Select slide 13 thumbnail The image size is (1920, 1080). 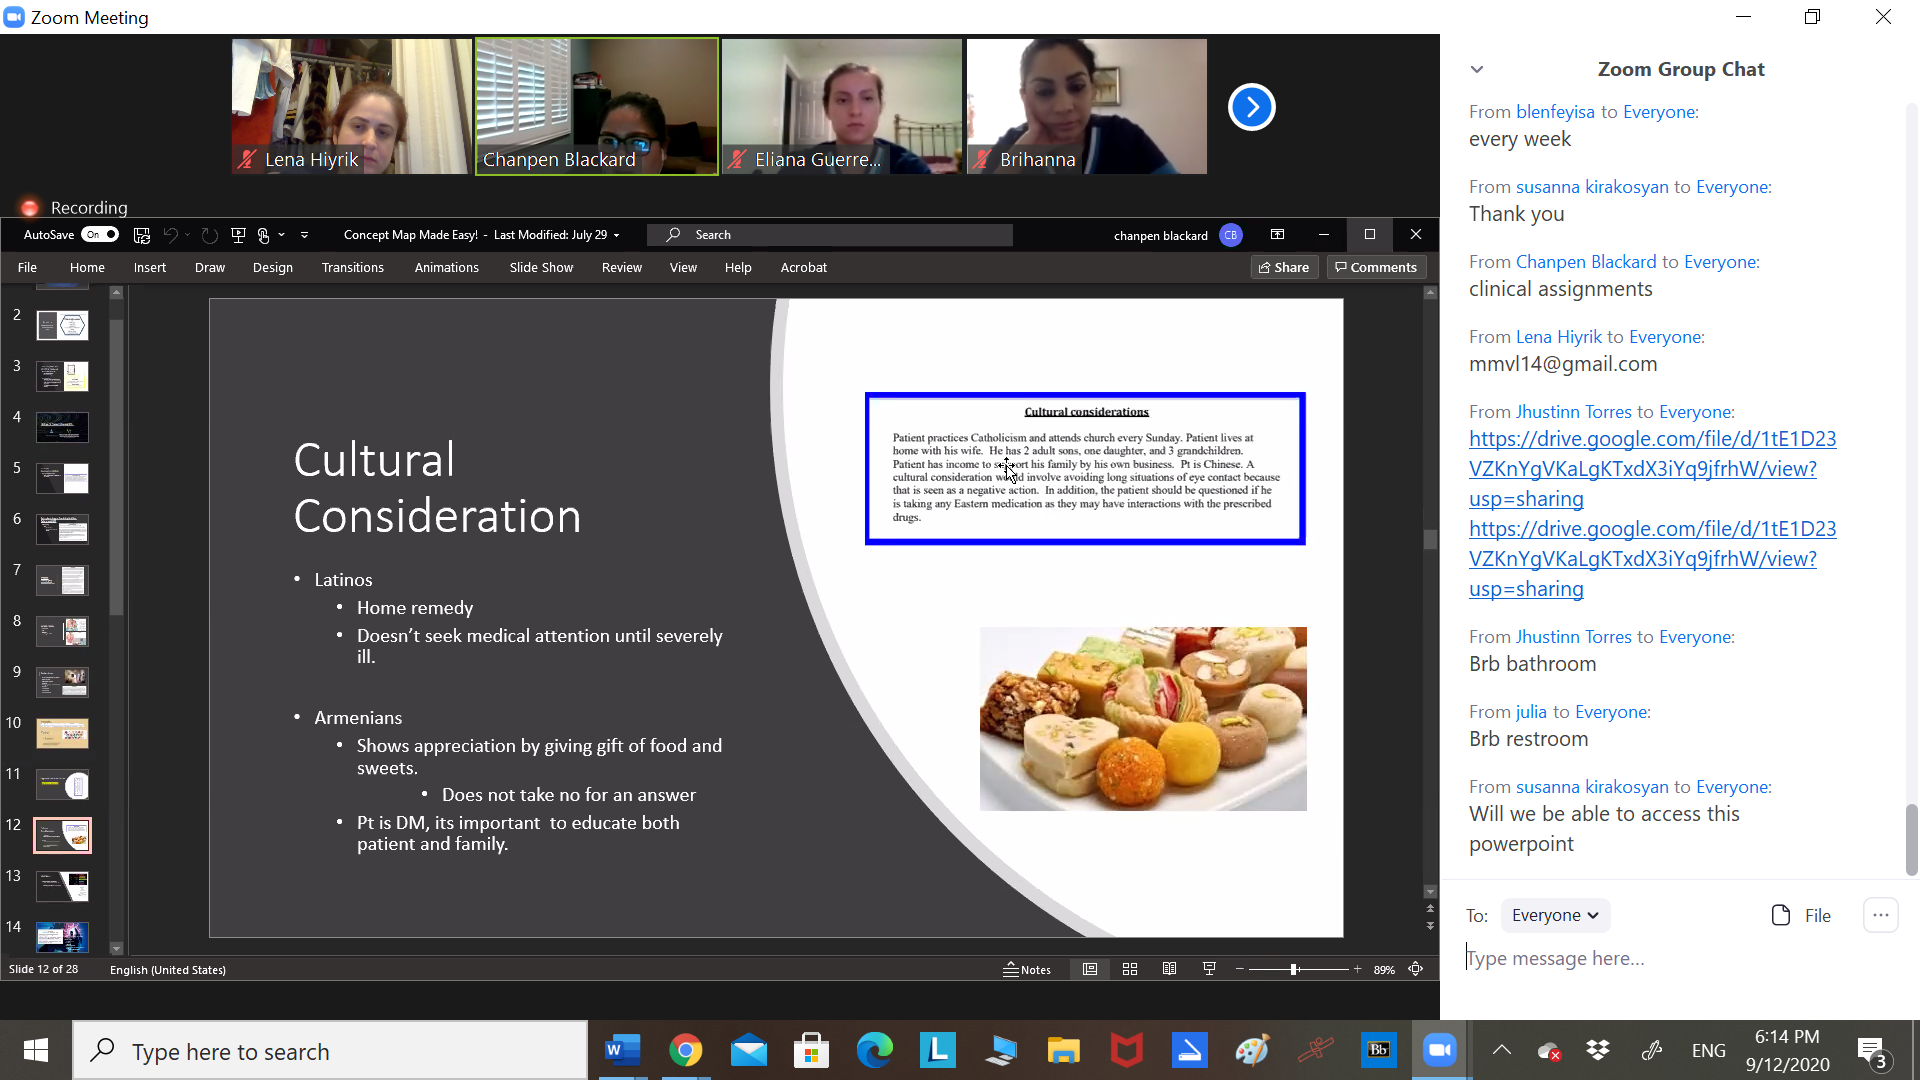coord(62,886)
